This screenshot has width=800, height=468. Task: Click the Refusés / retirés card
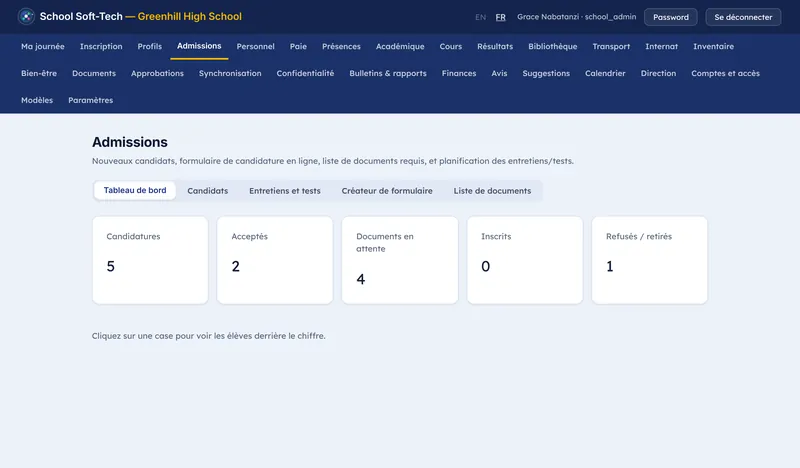point(649,260)
